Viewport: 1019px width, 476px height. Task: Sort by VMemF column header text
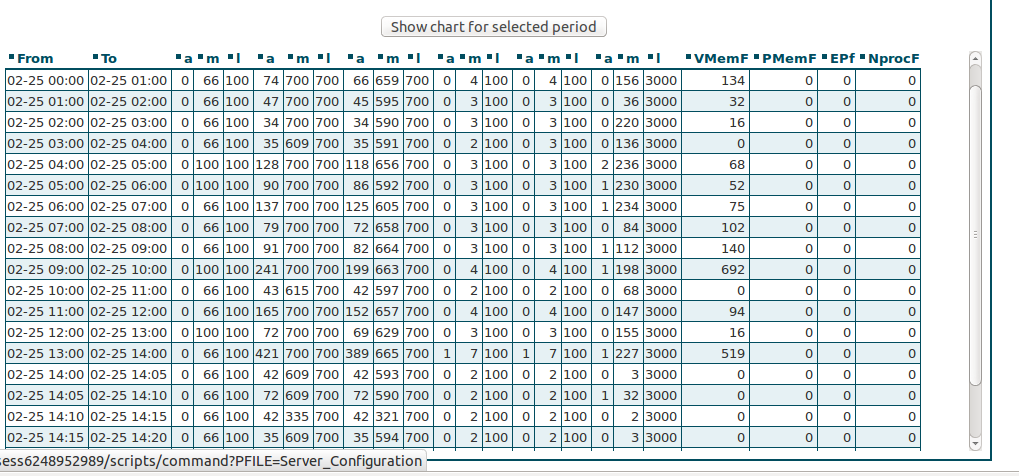721,59
